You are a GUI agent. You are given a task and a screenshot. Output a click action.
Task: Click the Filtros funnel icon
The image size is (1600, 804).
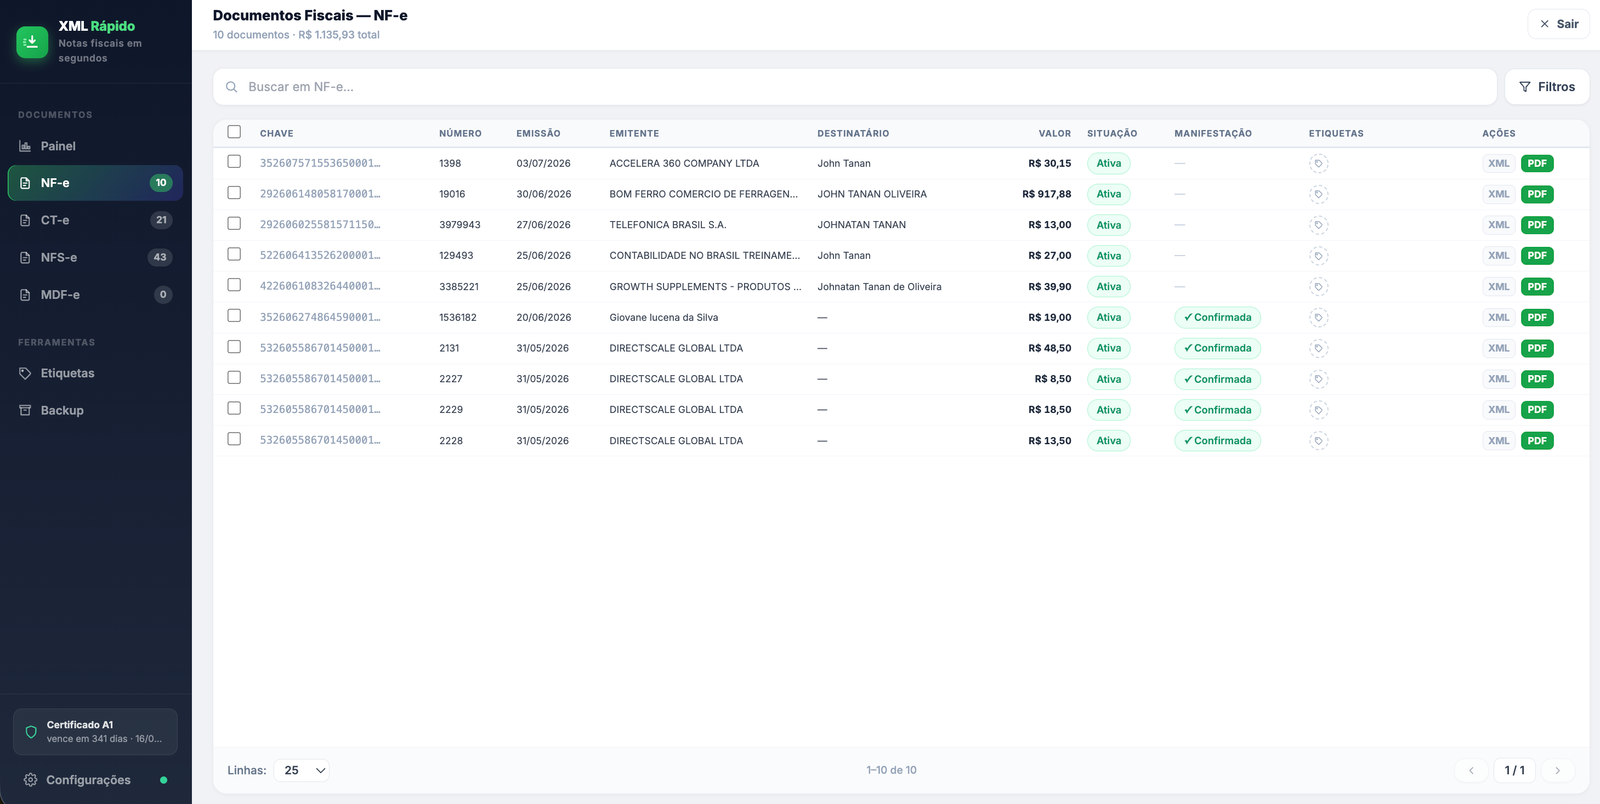[x=1525, y=87]
